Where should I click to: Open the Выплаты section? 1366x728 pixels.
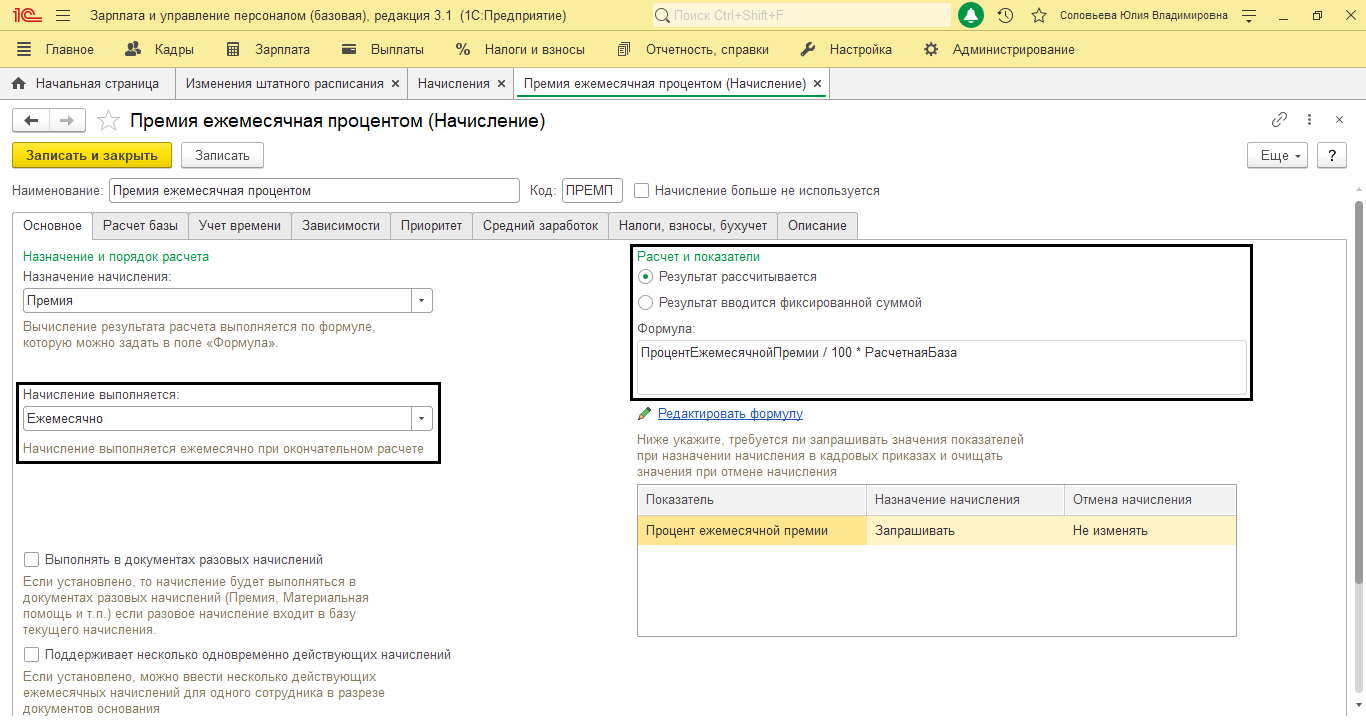(x=383, y=49)
